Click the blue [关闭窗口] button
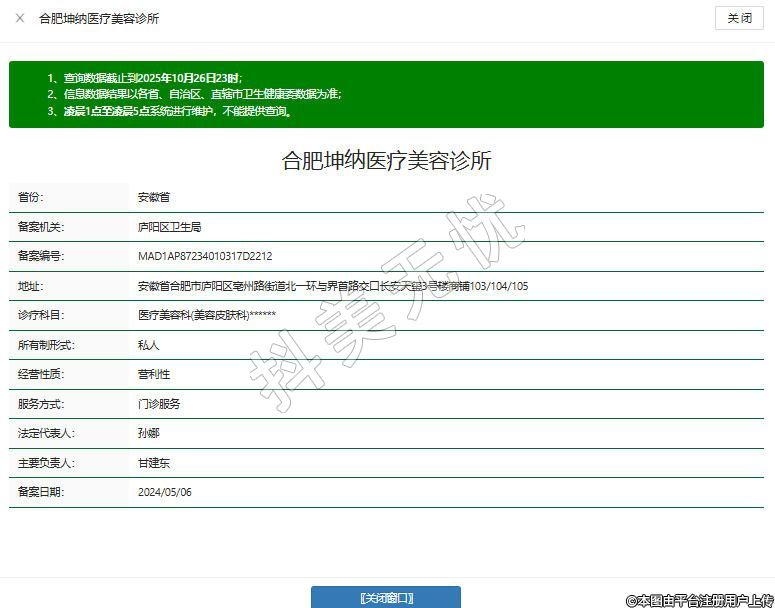775x608 pixels. (385, 597)
